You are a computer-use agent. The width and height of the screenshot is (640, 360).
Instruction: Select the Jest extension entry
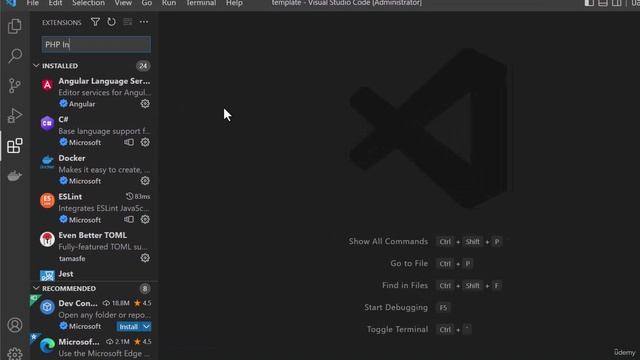pos(95,275)
